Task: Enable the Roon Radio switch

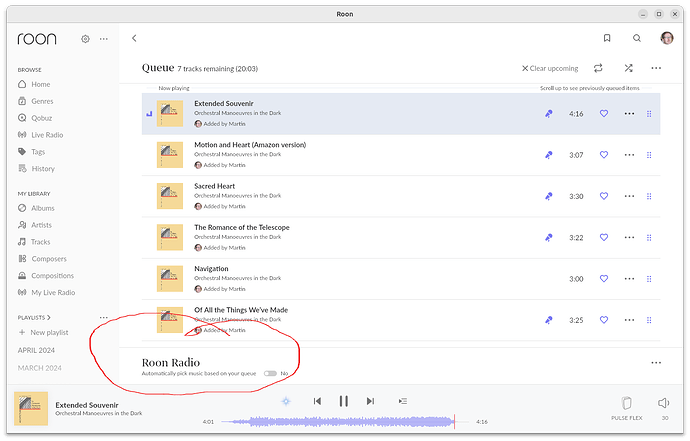Action: pos(270,374)
